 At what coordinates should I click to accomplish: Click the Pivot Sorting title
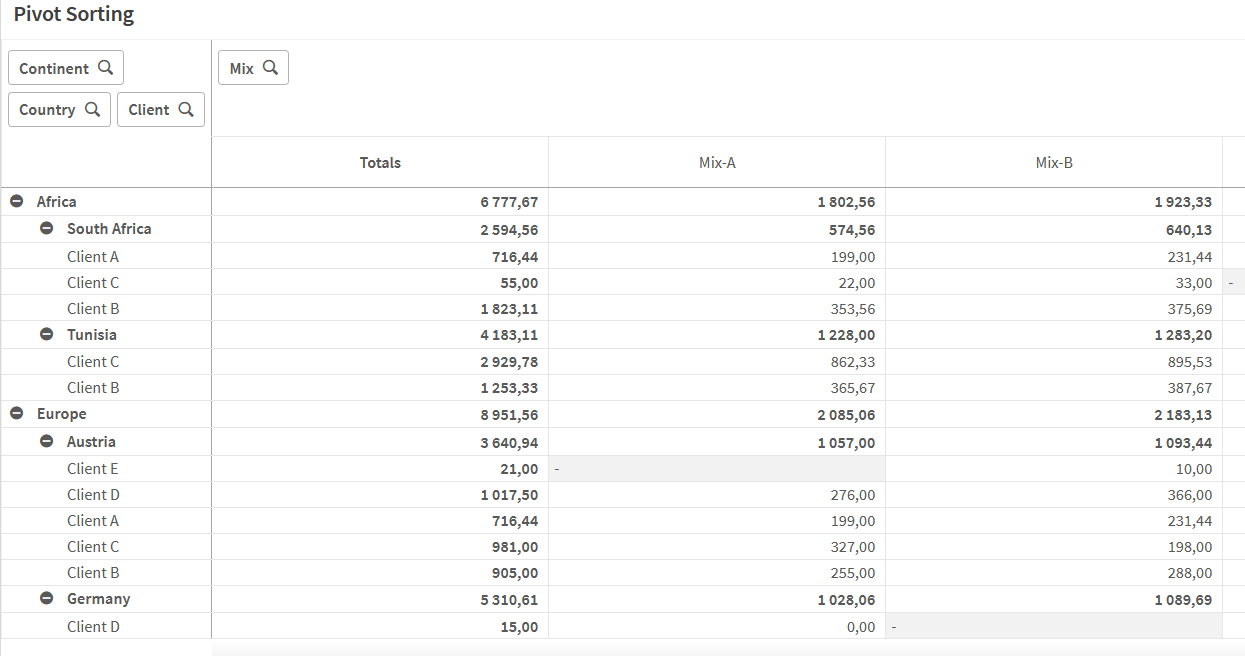pyautogui.click(x=74, y=15)
